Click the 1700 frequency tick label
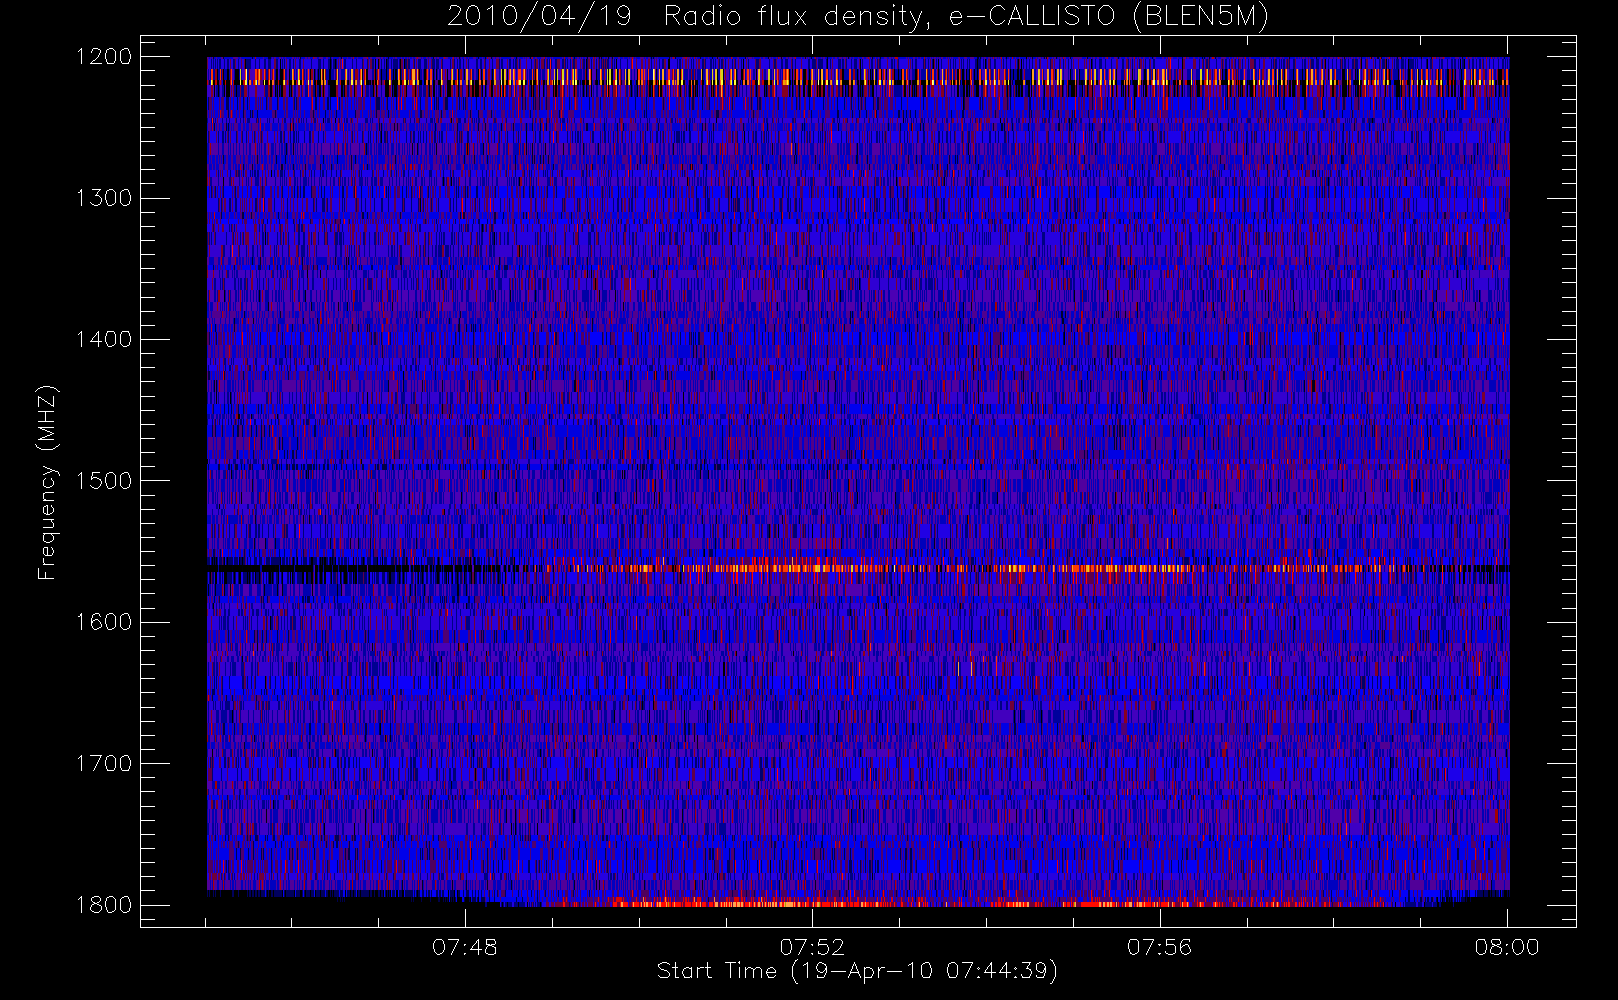The height and width of the screenshot is (1000, 1618). (x=104, y=763)
